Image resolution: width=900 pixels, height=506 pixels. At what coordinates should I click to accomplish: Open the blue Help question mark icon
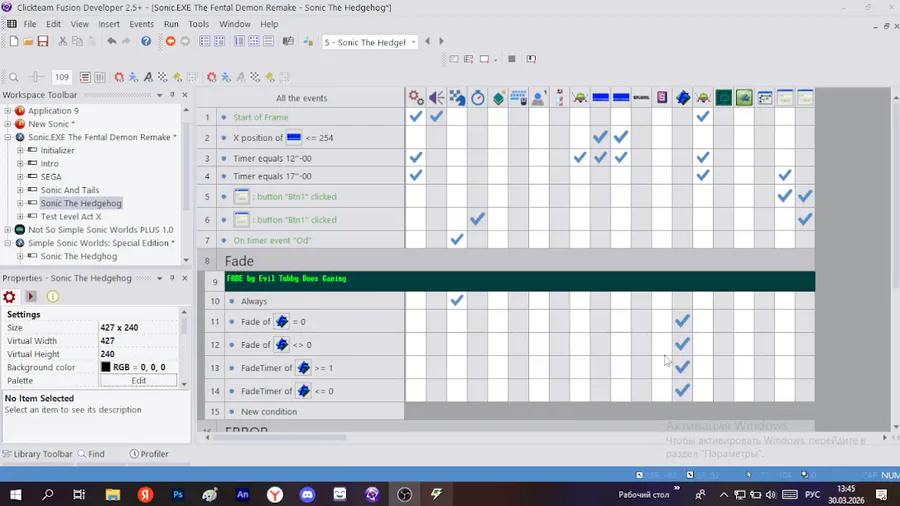(x=146, y=41)
